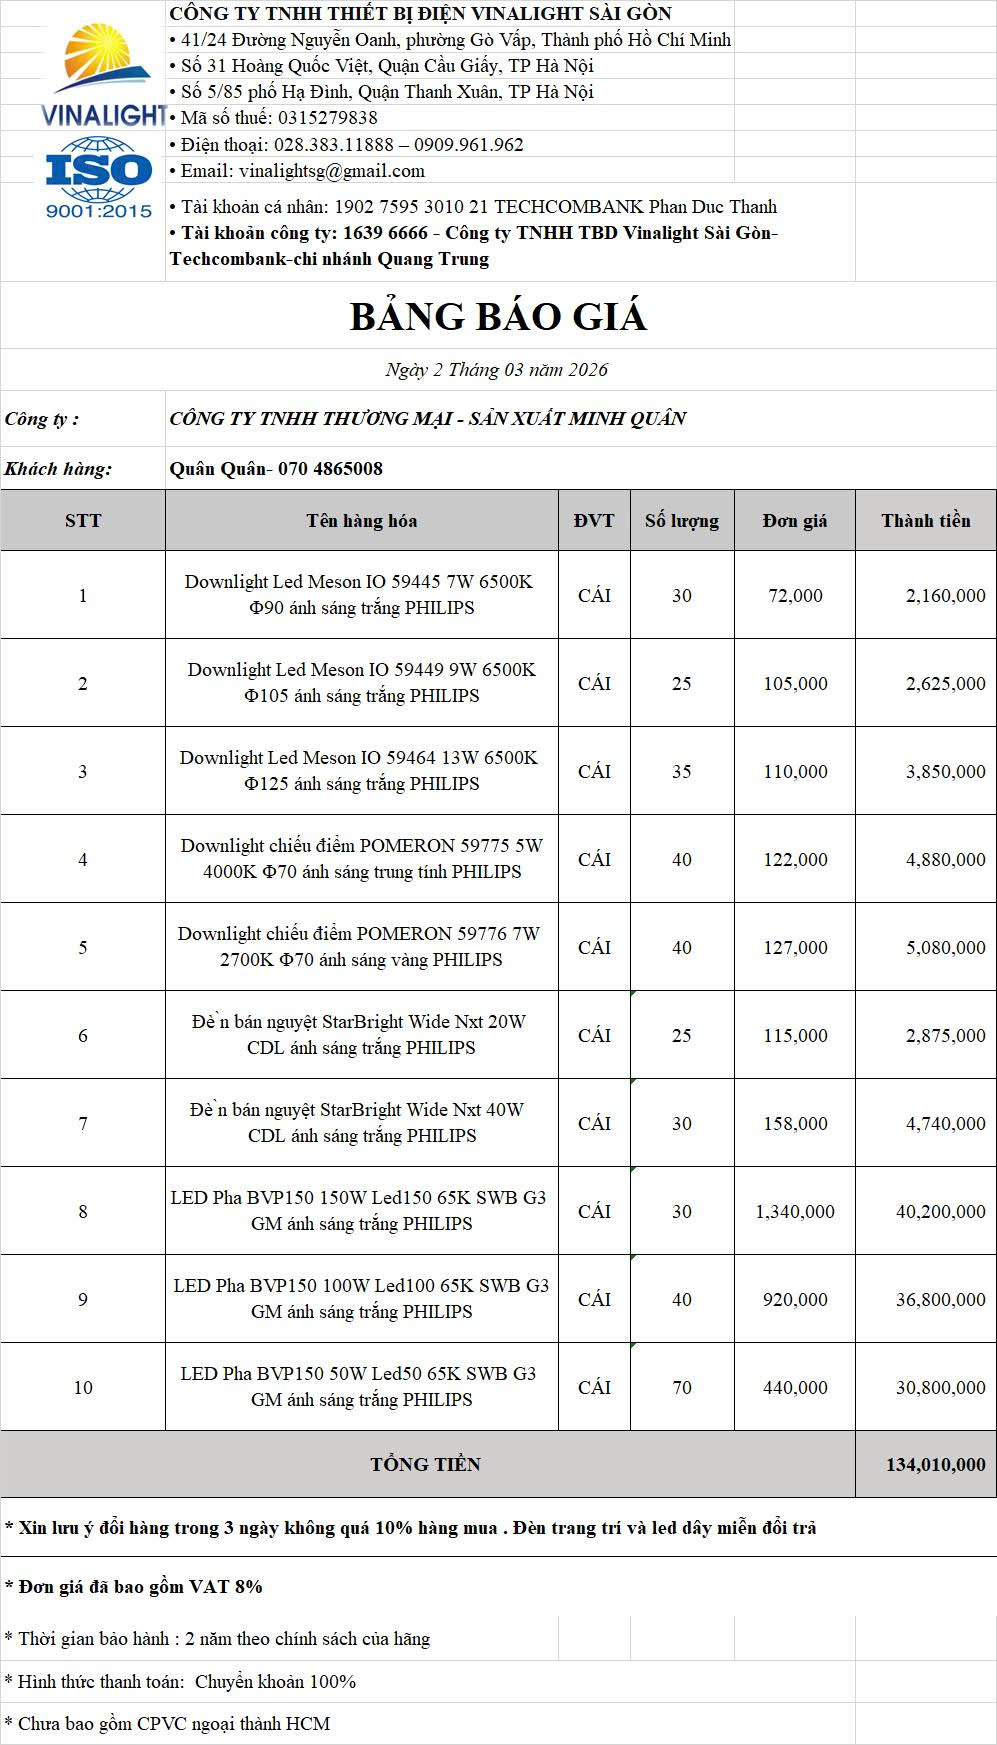This screenshot has width=997, height=1745.
Task: Select the BẢNG BÁO GIÁ title cell
Action: 498,316
